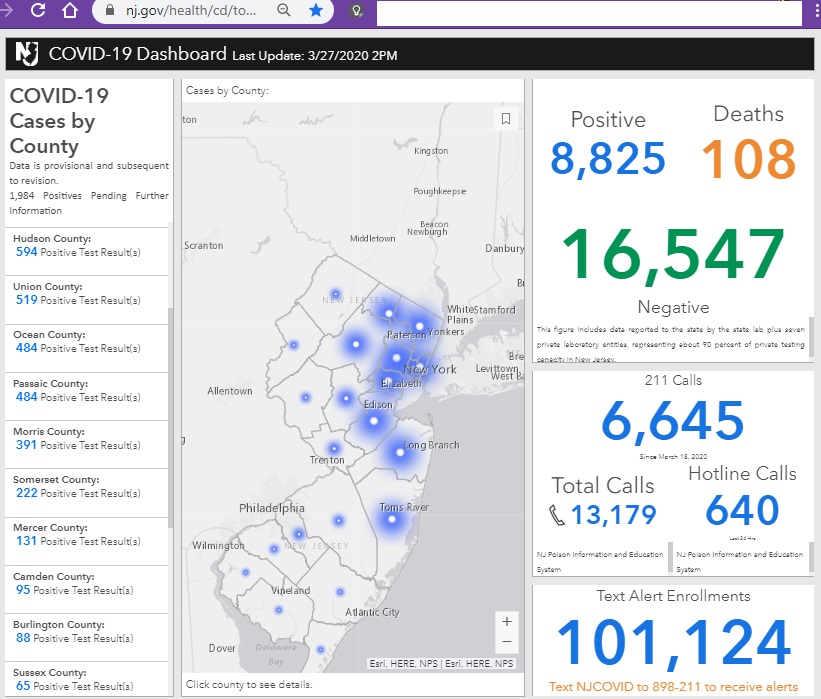The height and width of the screenshot is (699, 821).
Task: Select Ocean County with 484 positives
Action: 87,348
